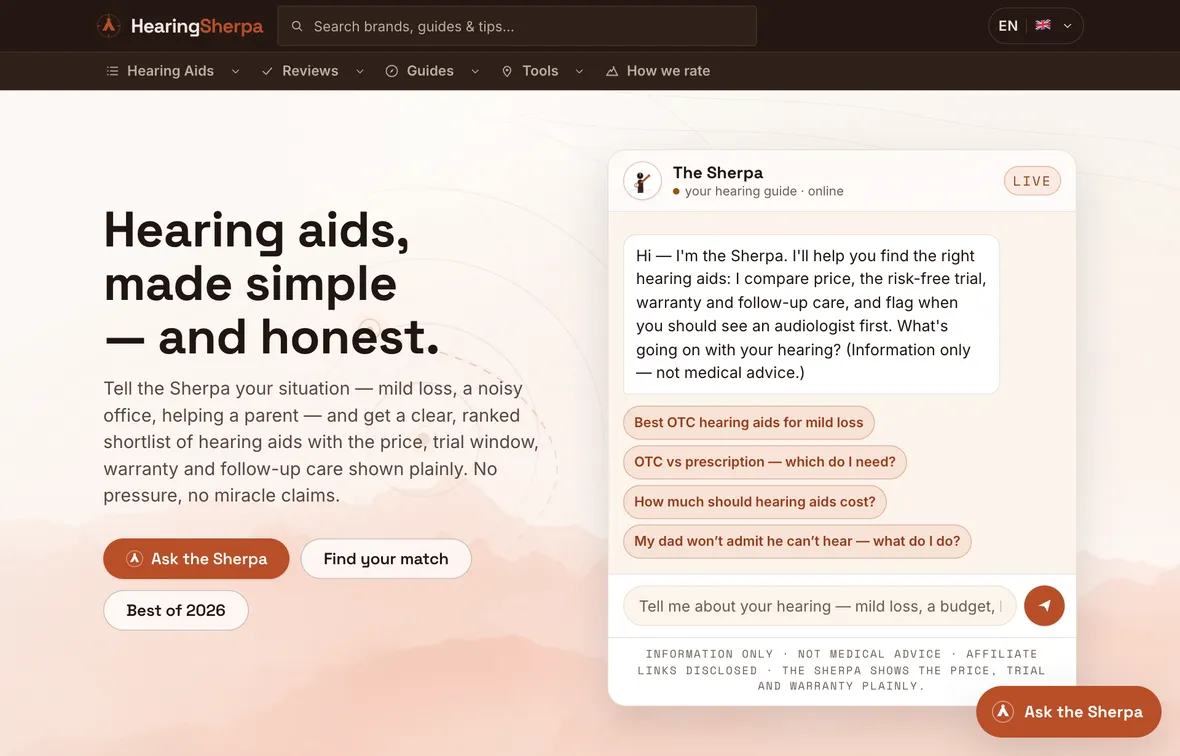This screenshot has height=756, width=1180.
Task: Open the HearingSherpa home link text
Action: (196, 26)
